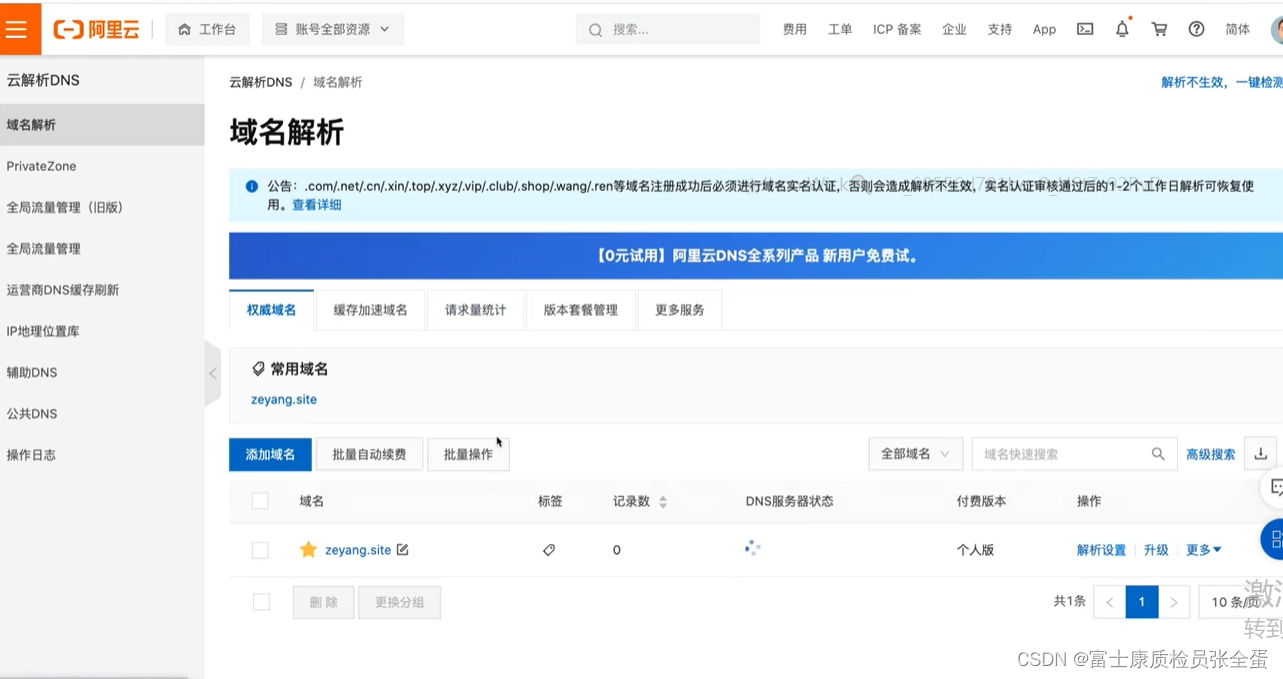
Task: Select page 1 in pagination
Action: pyautogui.click(x=1142, y=602)
